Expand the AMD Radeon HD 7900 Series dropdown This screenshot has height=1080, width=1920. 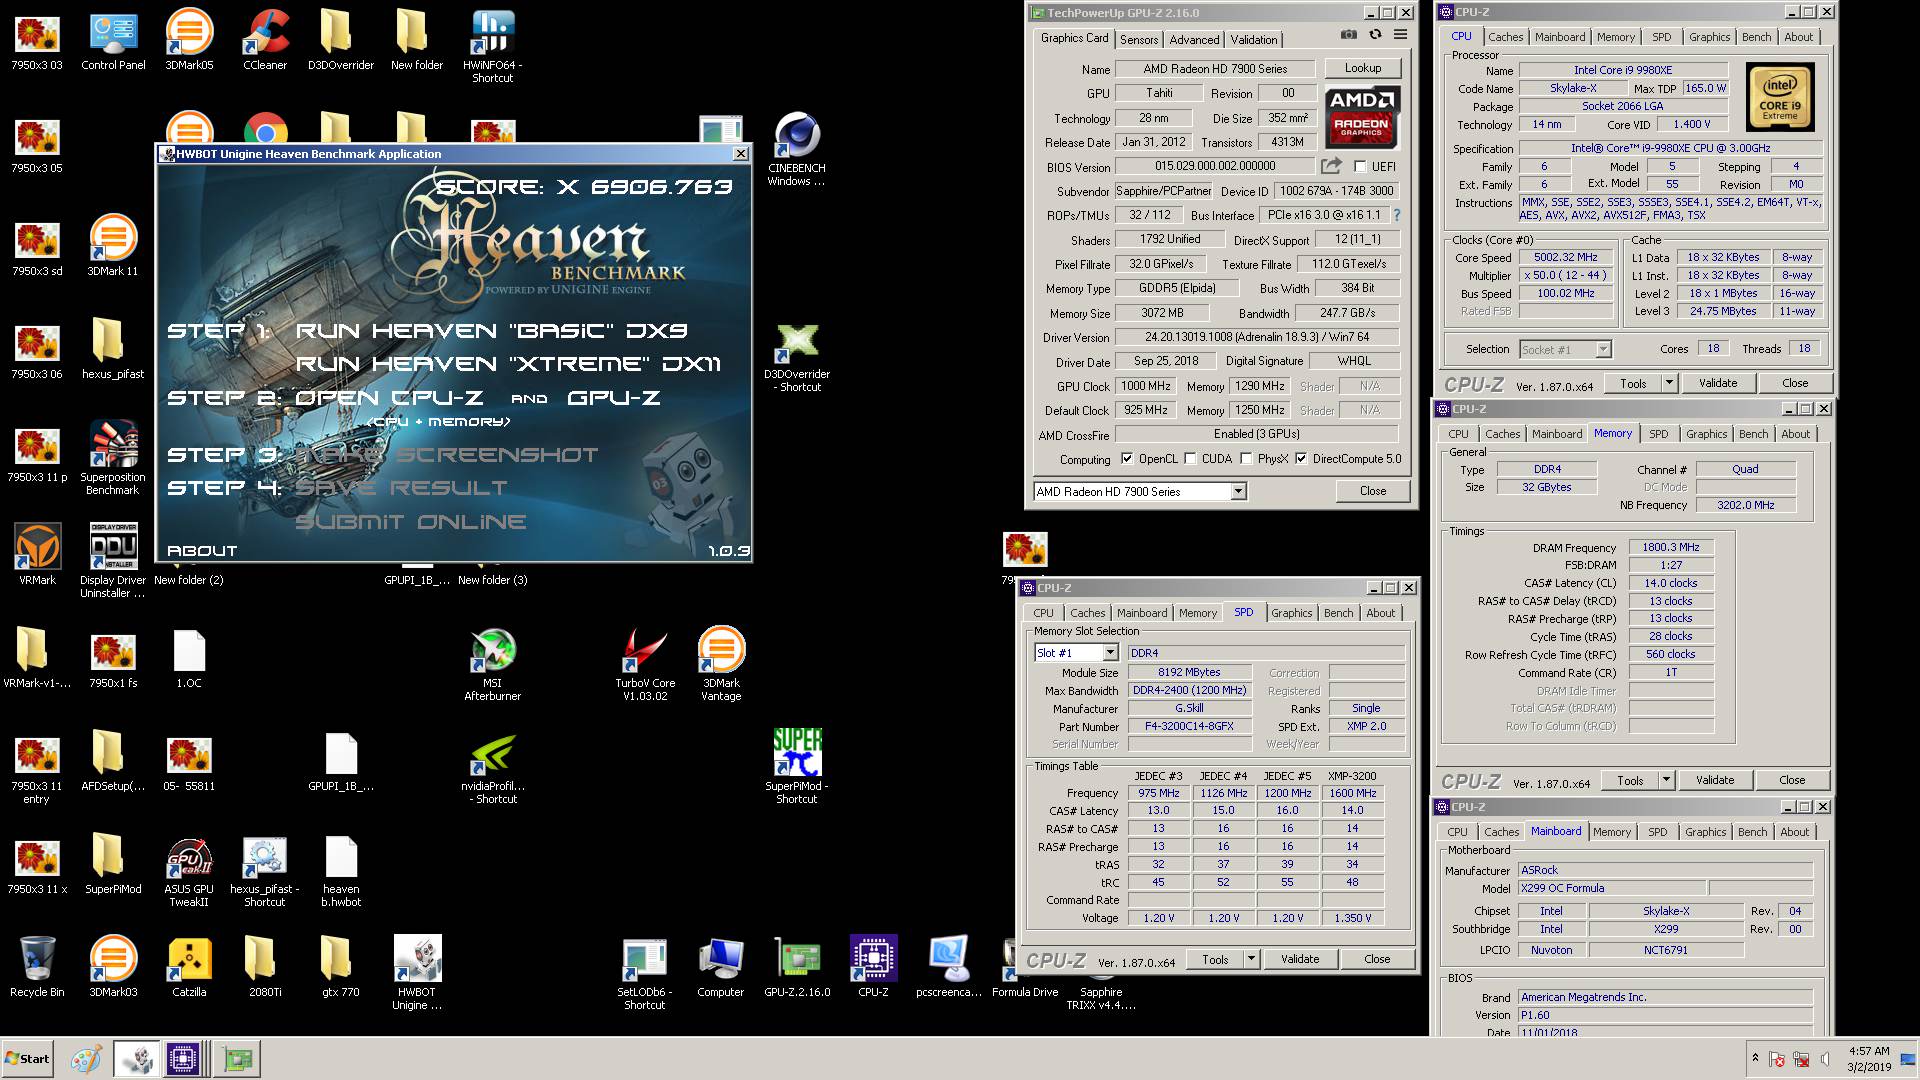(x=1238, y=491)
